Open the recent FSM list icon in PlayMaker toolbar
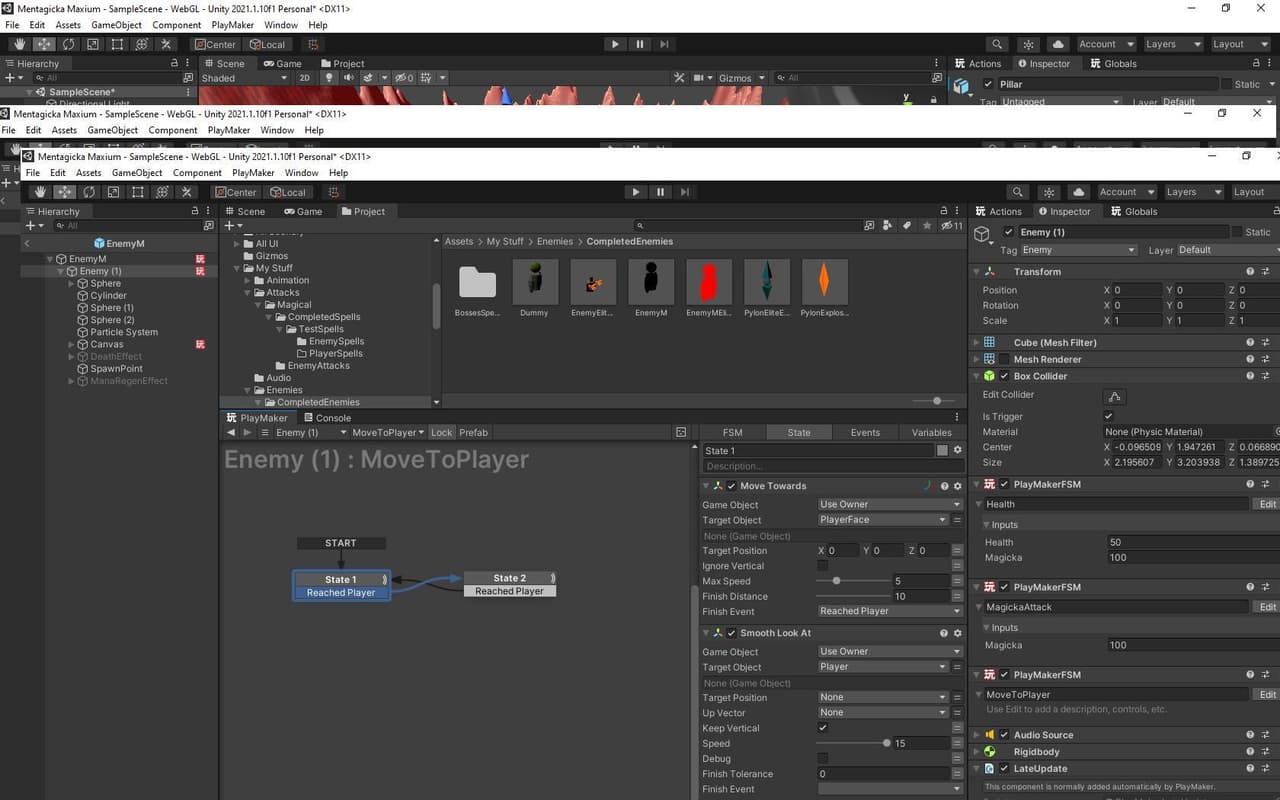Viewport: 1280px width, 800px height. tap(265, 432)
